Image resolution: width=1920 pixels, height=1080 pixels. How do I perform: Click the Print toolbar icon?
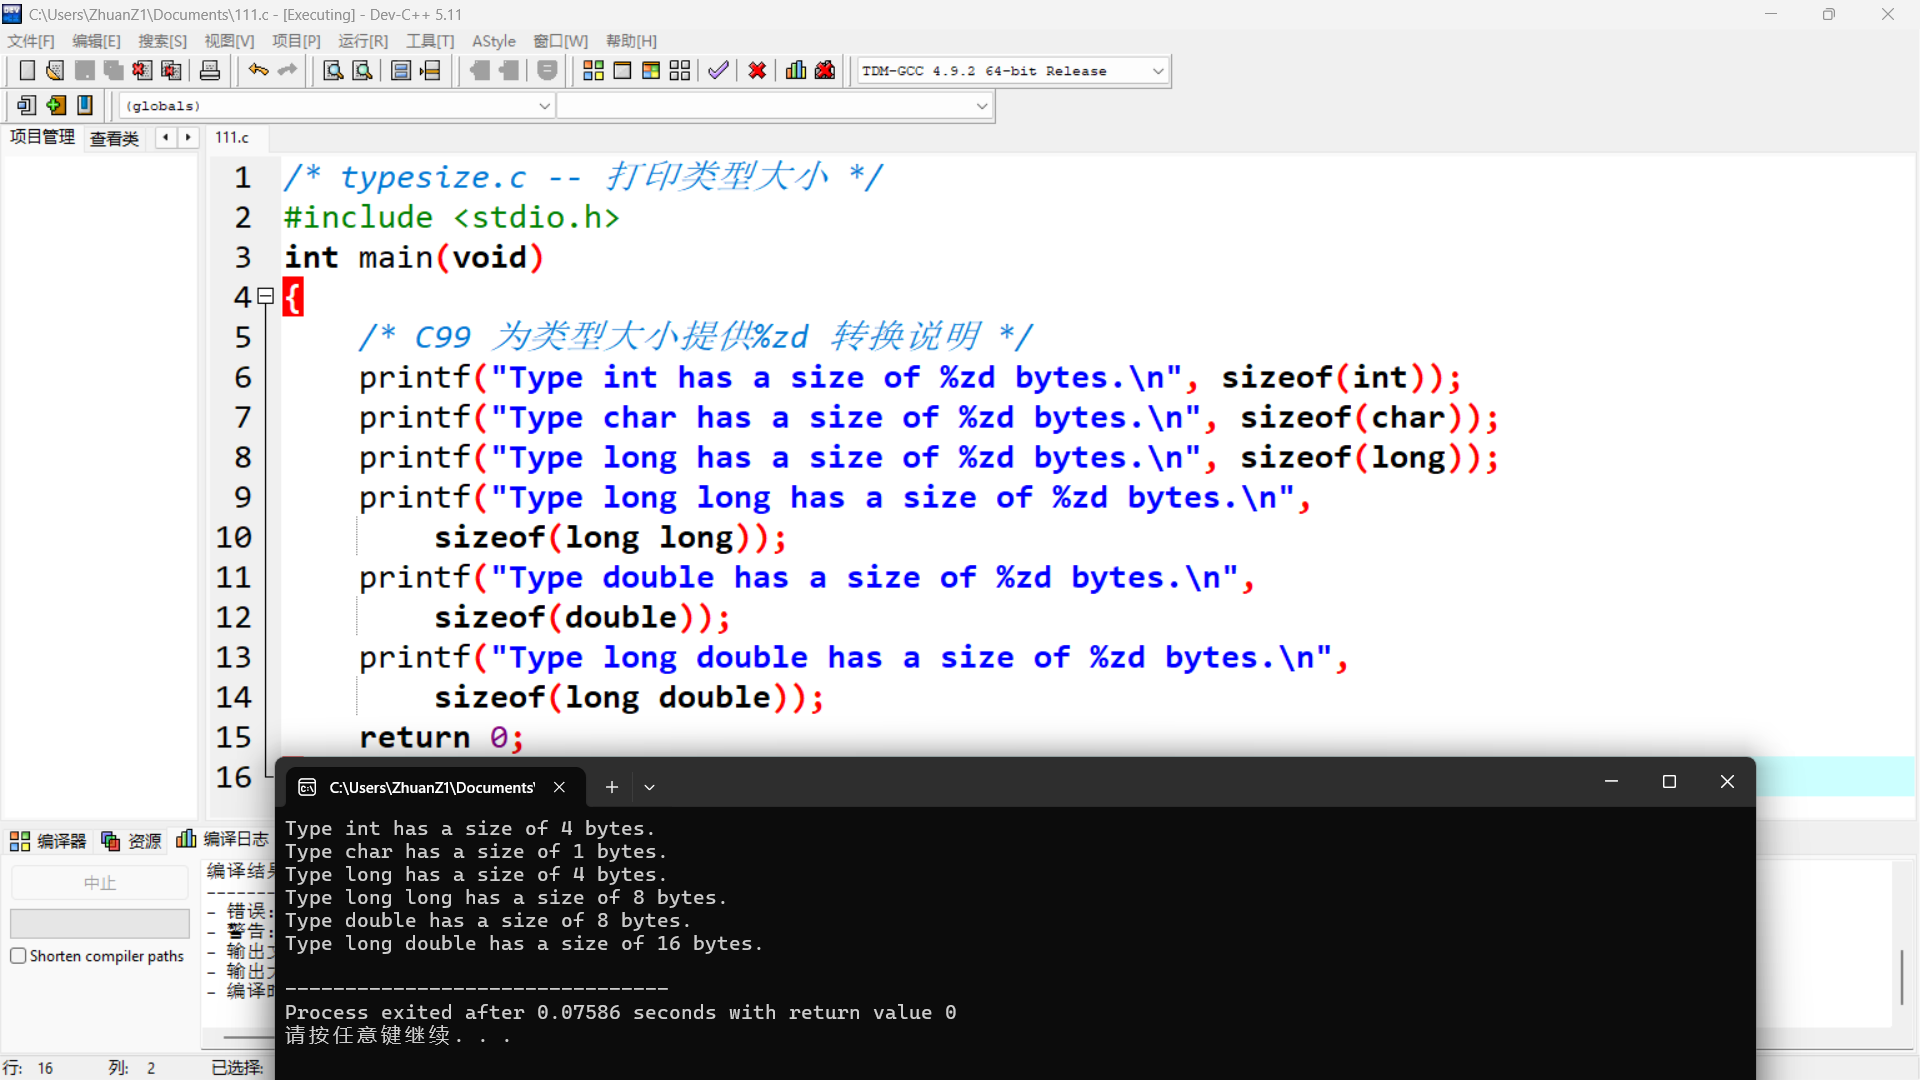210,70
